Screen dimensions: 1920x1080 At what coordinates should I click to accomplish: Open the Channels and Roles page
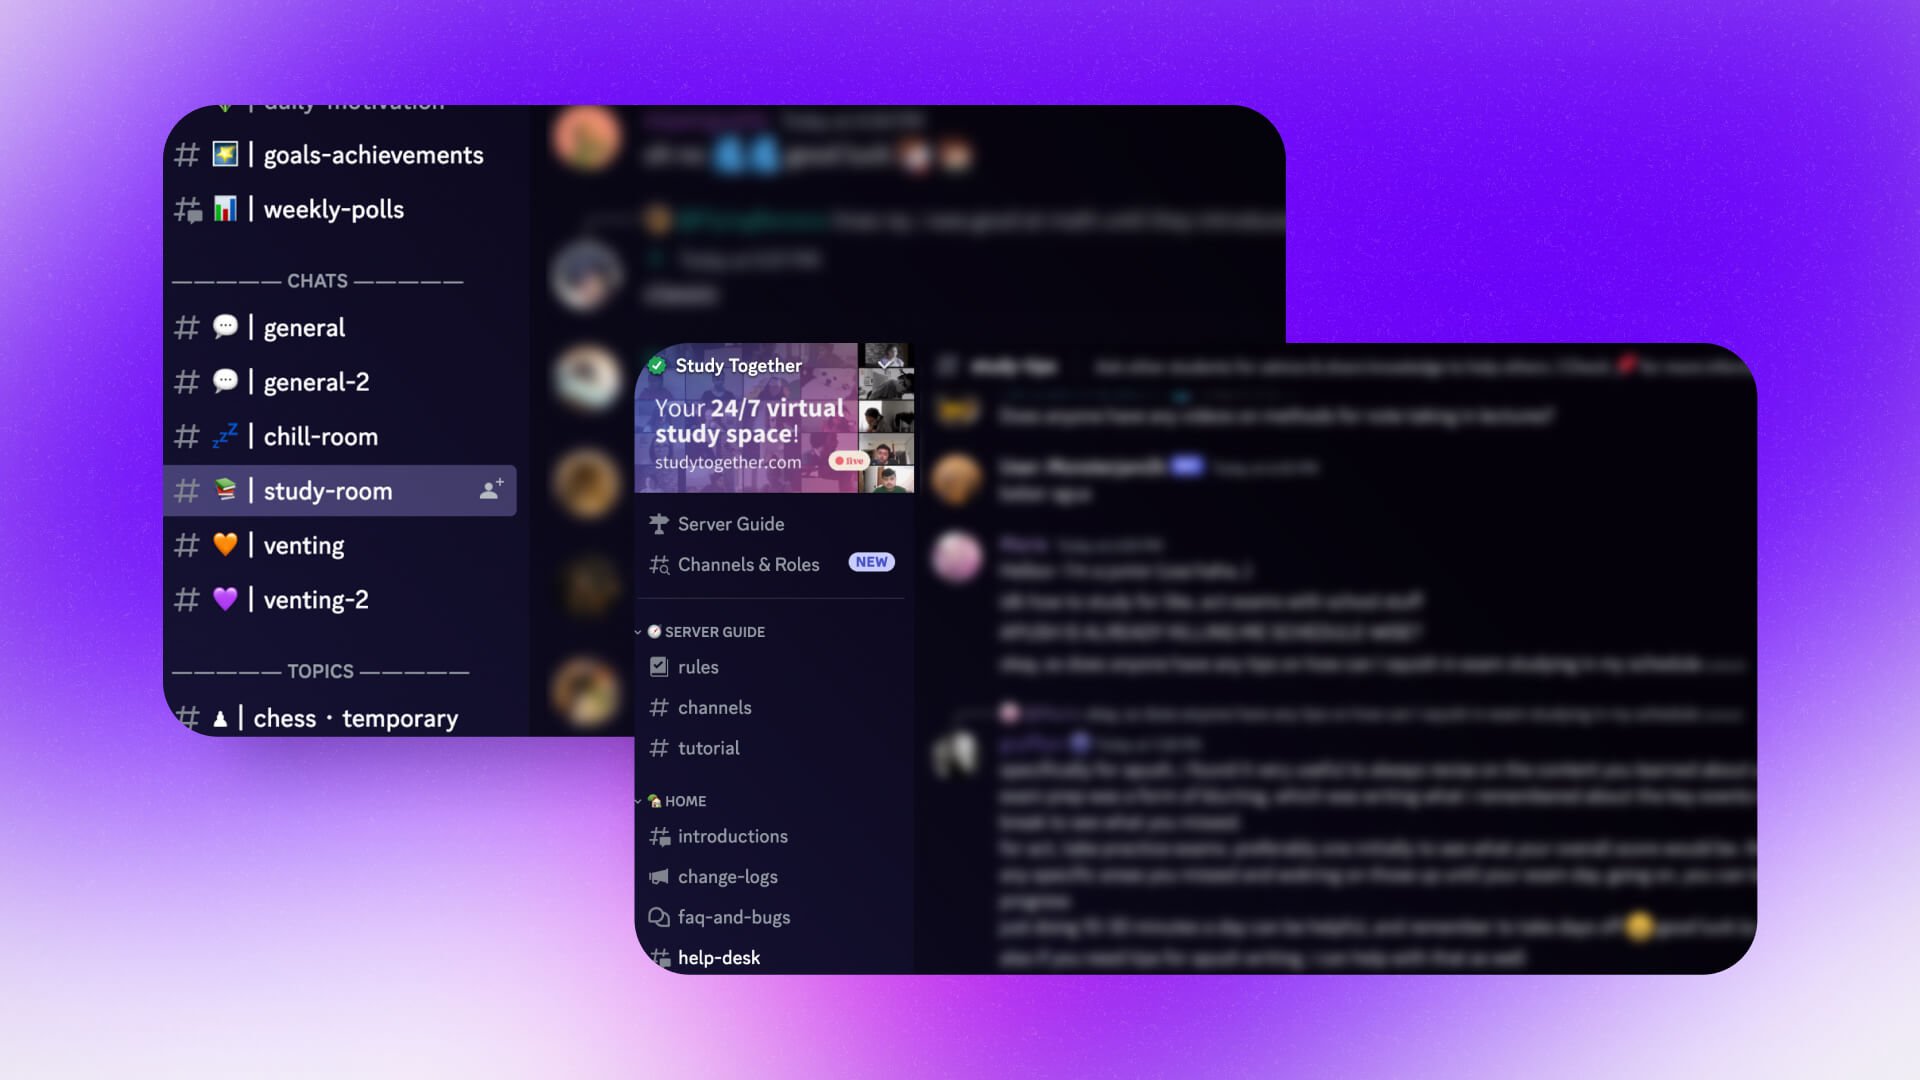(x=748, y=564)
